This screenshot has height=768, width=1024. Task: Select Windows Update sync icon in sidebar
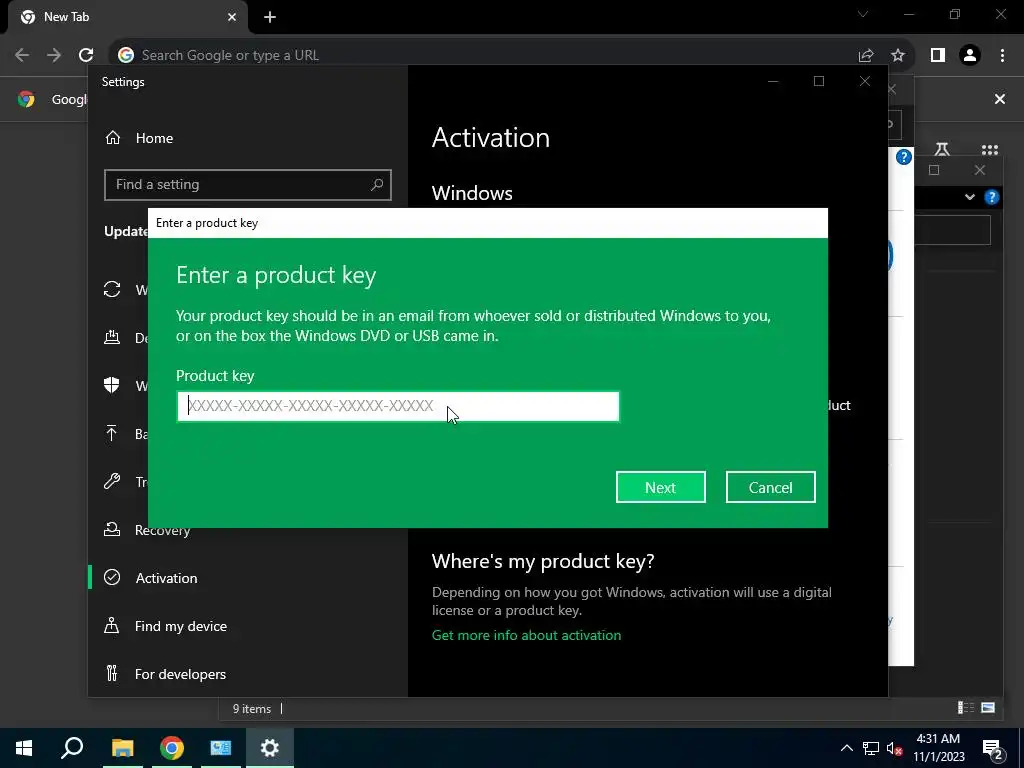[112, 289]
